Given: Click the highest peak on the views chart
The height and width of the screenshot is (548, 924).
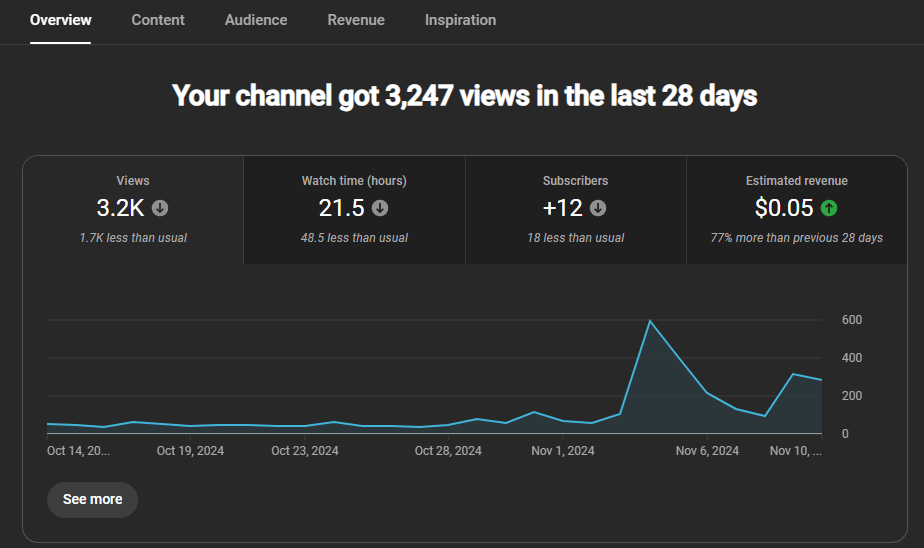Looking at the screenshot, I should point(650,321).
